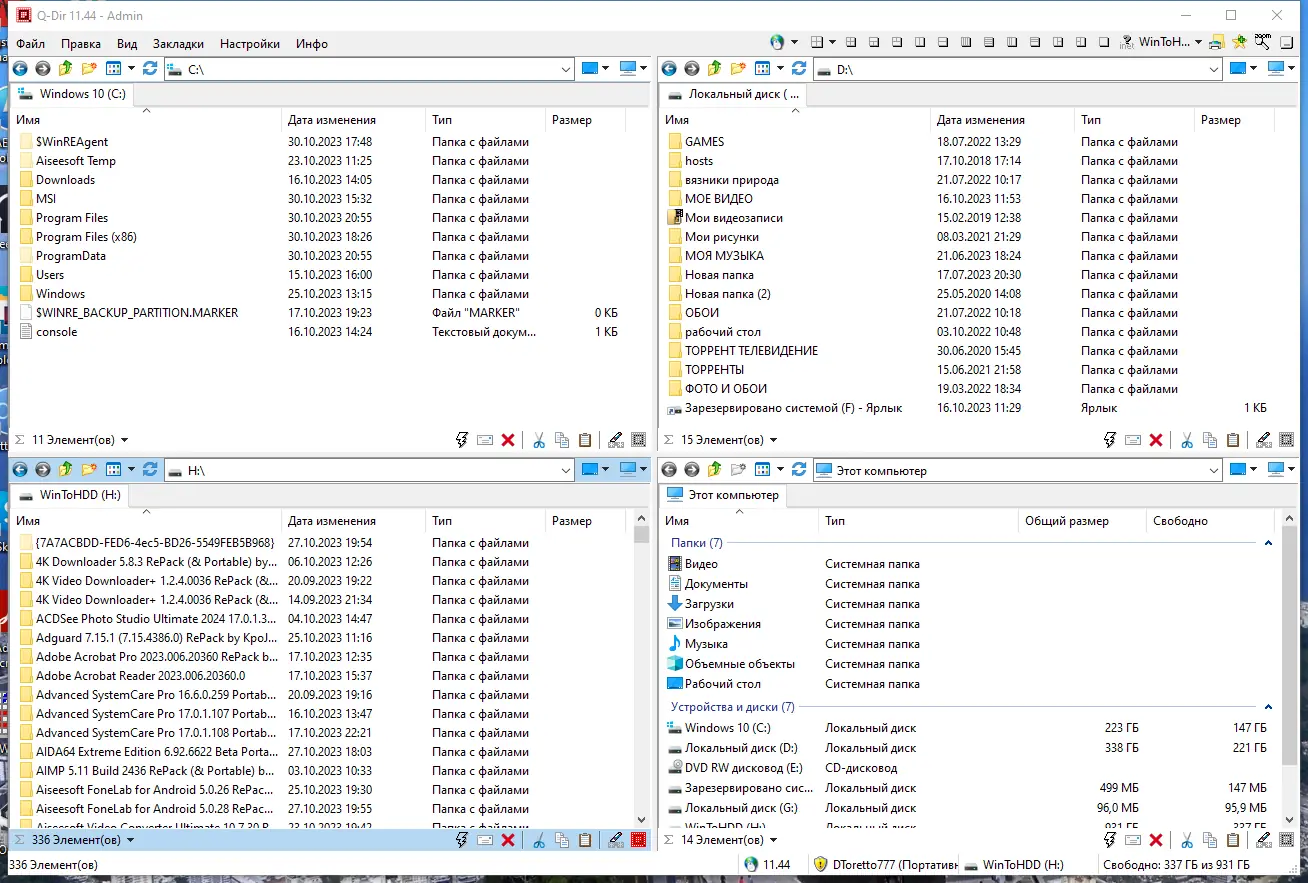Viewport: 1308px width, 883px height.
Task: Click the edit pencil icon under Этот компьютер pane
Action: pos(1264,840)
